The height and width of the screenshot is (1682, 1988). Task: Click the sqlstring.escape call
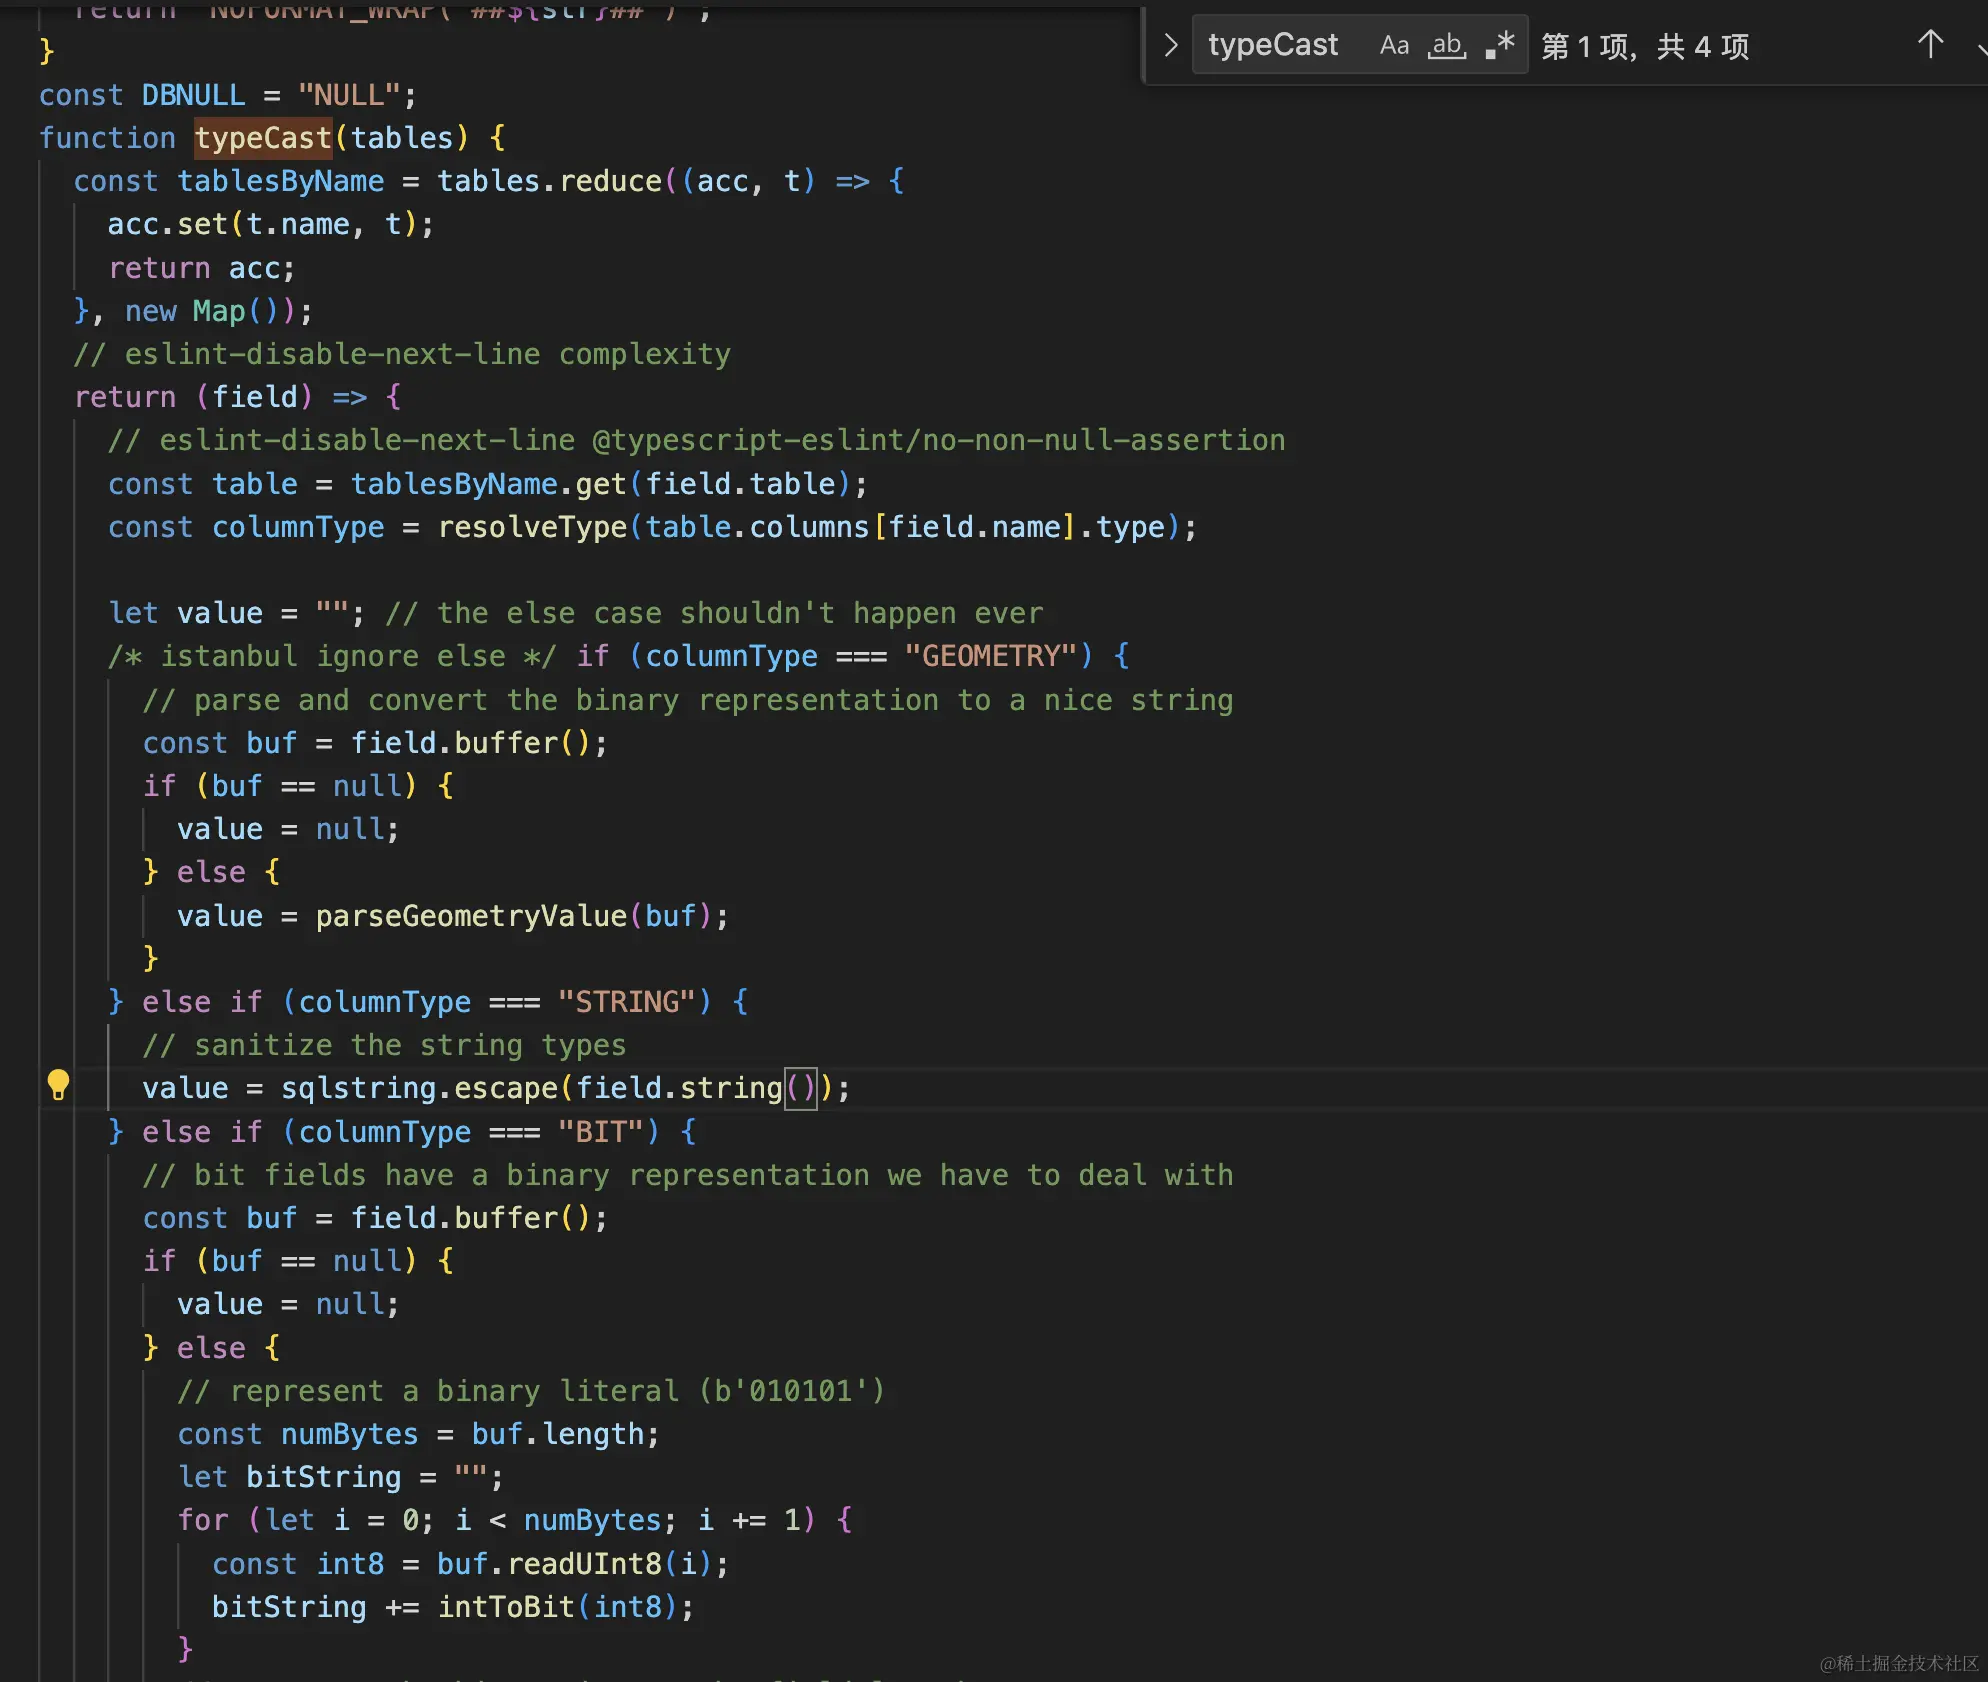[x=418, y=1088]
